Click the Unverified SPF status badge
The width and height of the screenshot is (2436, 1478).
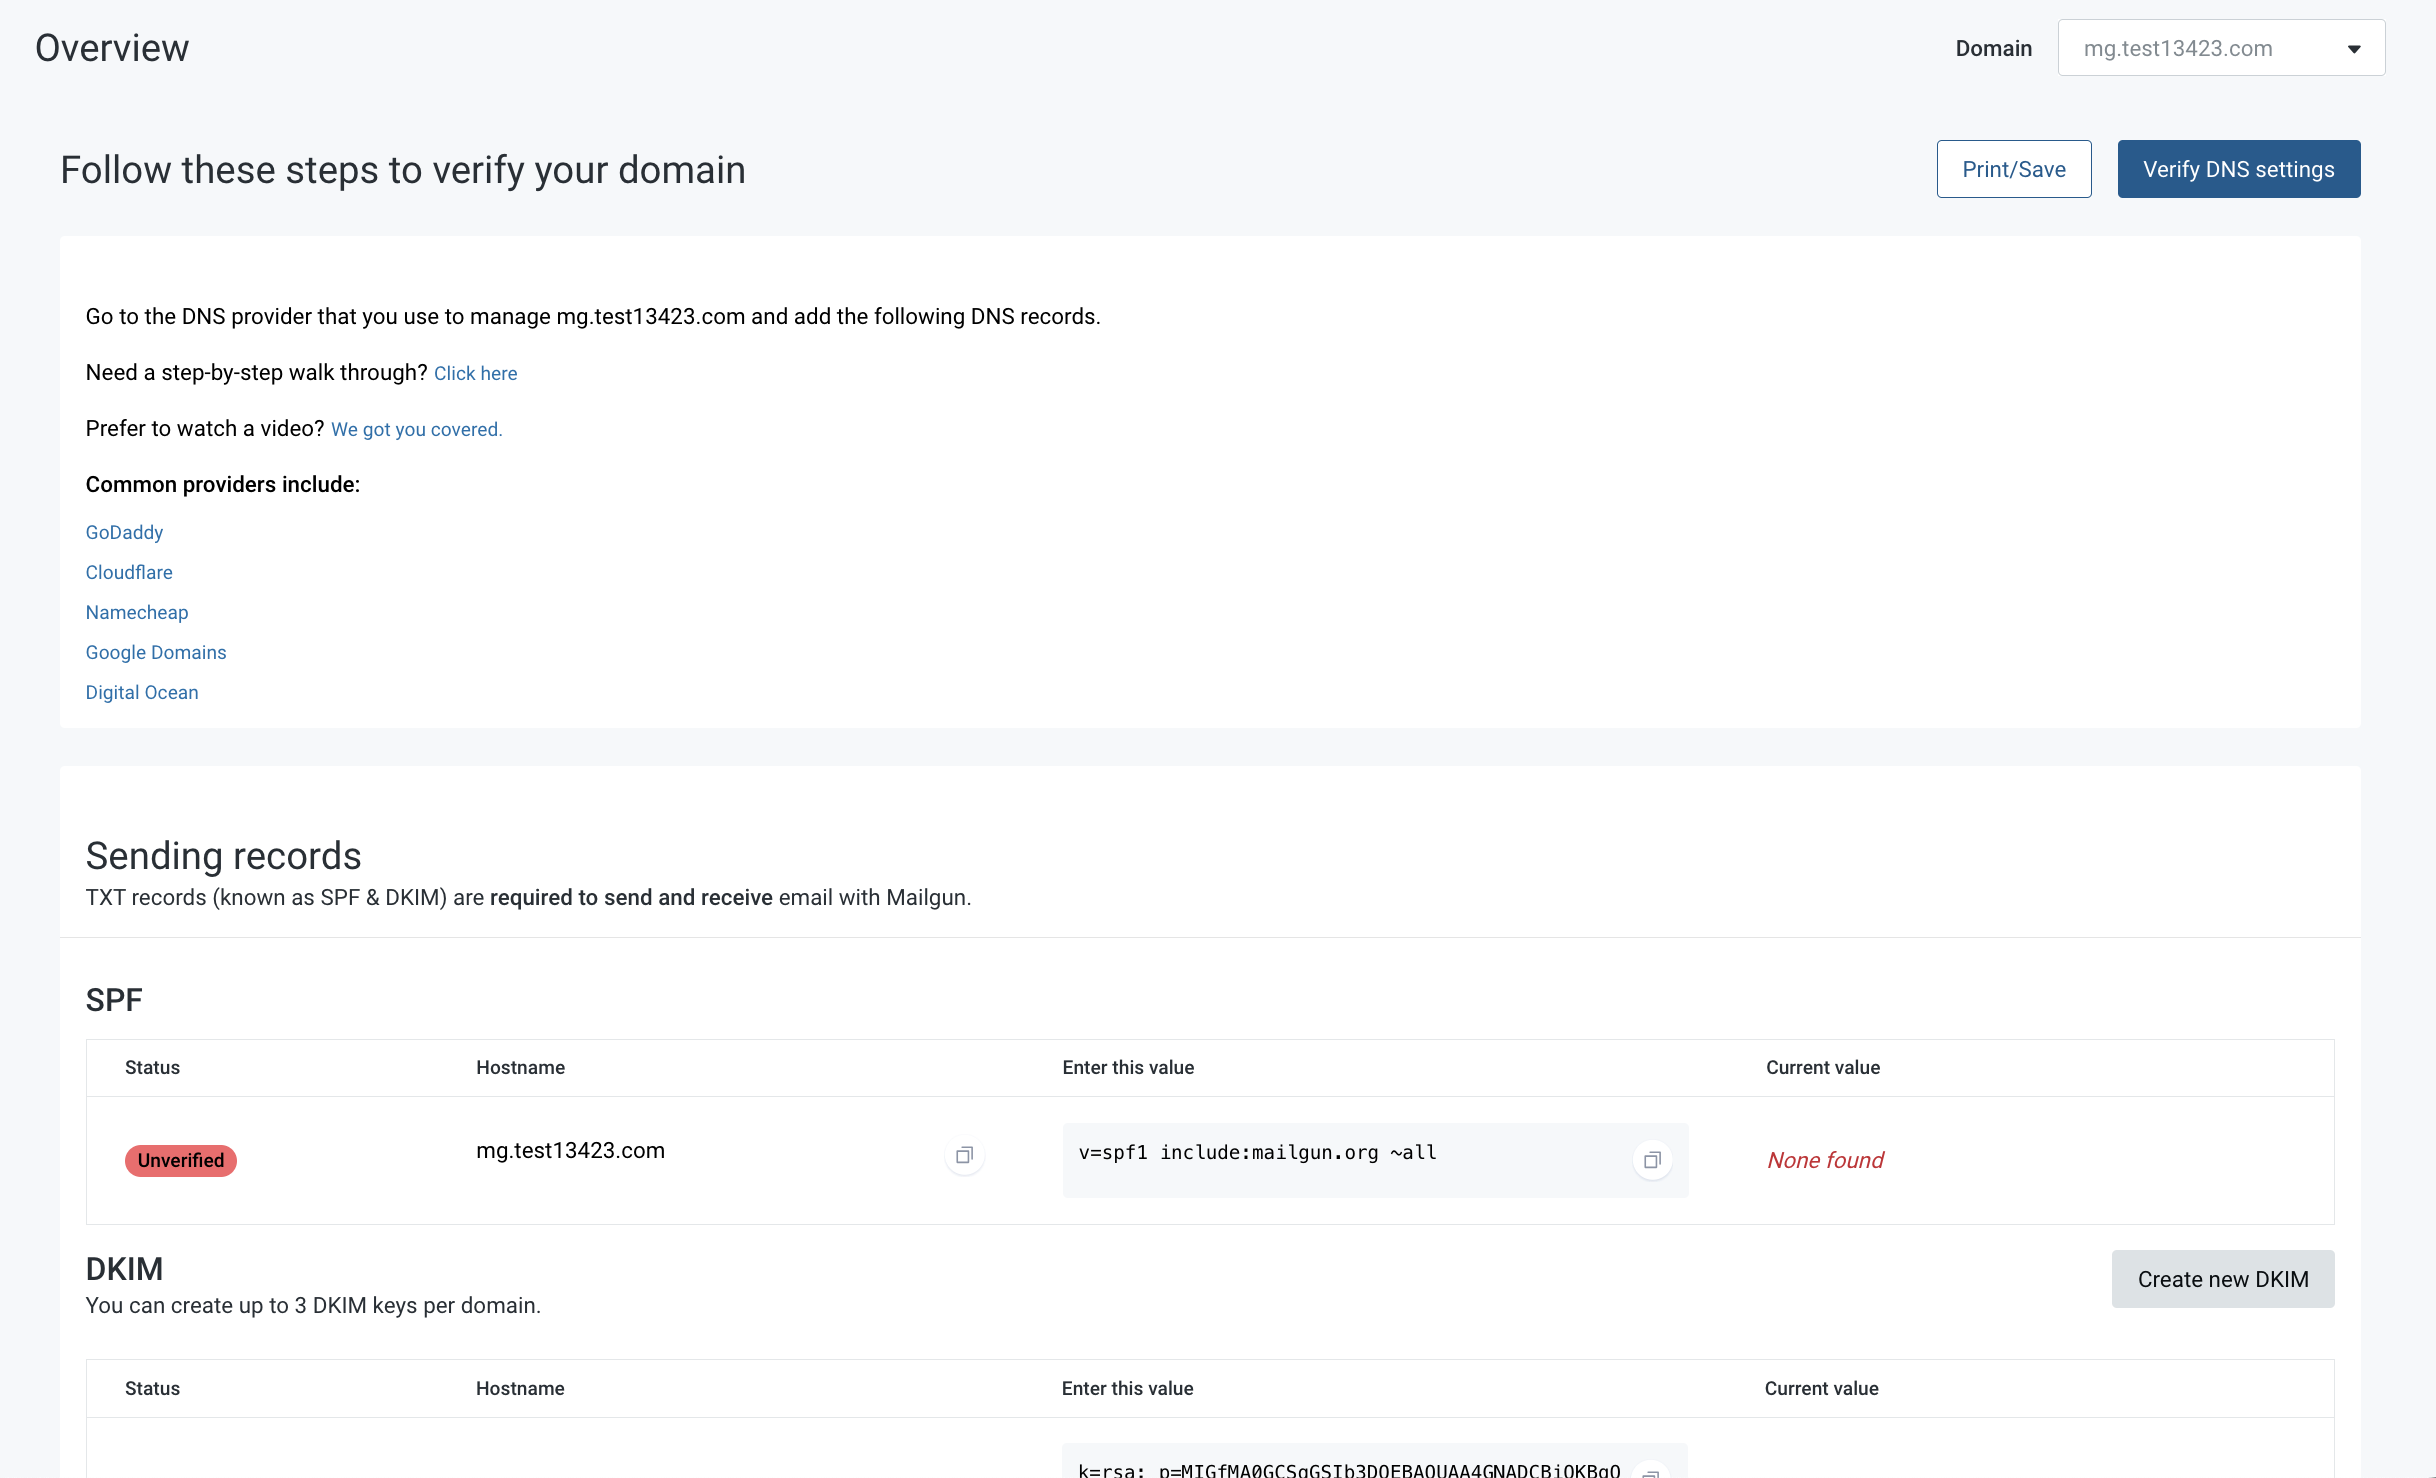(181, 1160)
